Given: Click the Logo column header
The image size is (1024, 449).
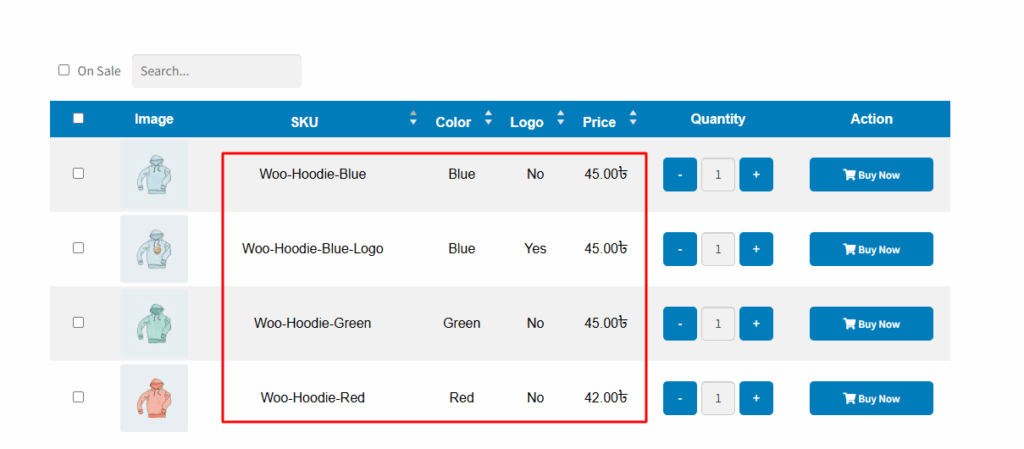Looking at the screenshot, I should click(x=527, y=122).
